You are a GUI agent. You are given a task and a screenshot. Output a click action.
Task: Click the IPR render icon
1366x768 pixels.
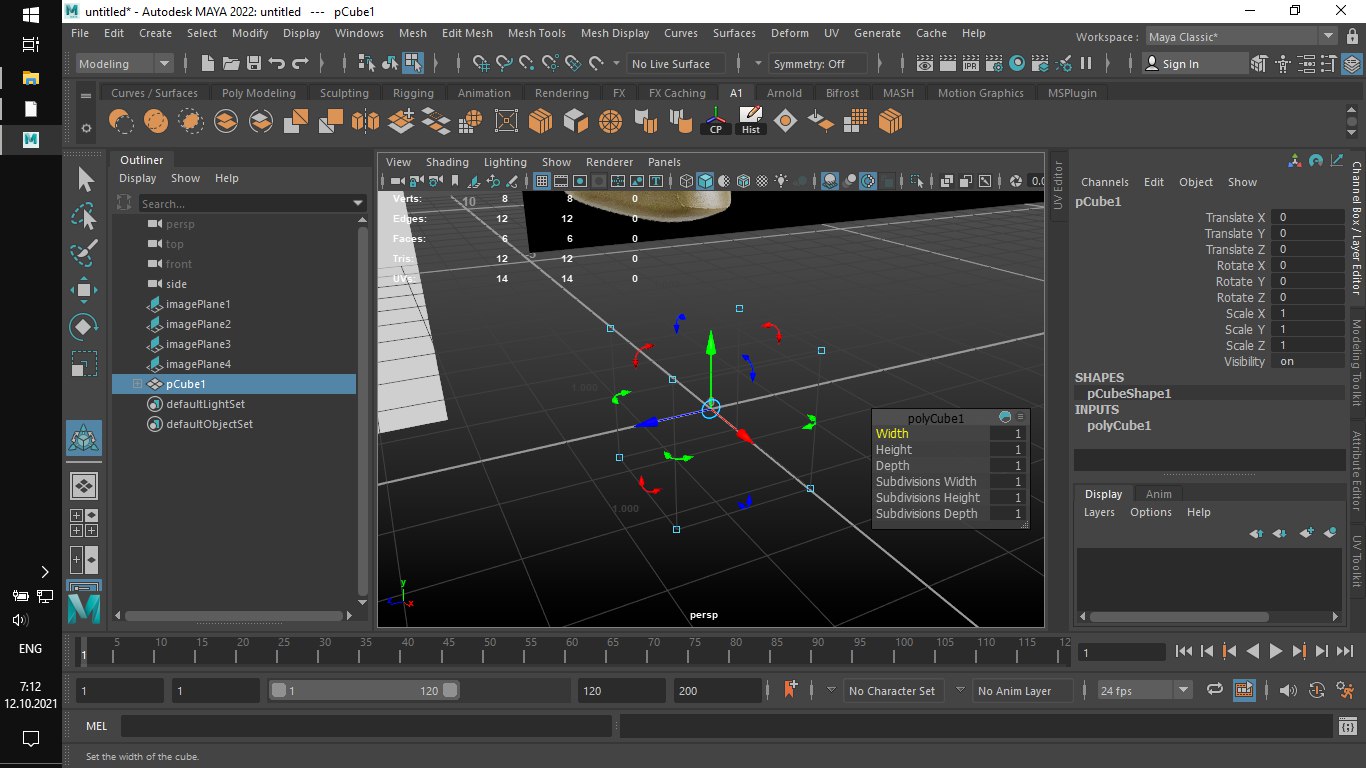[x=971, y=63]
